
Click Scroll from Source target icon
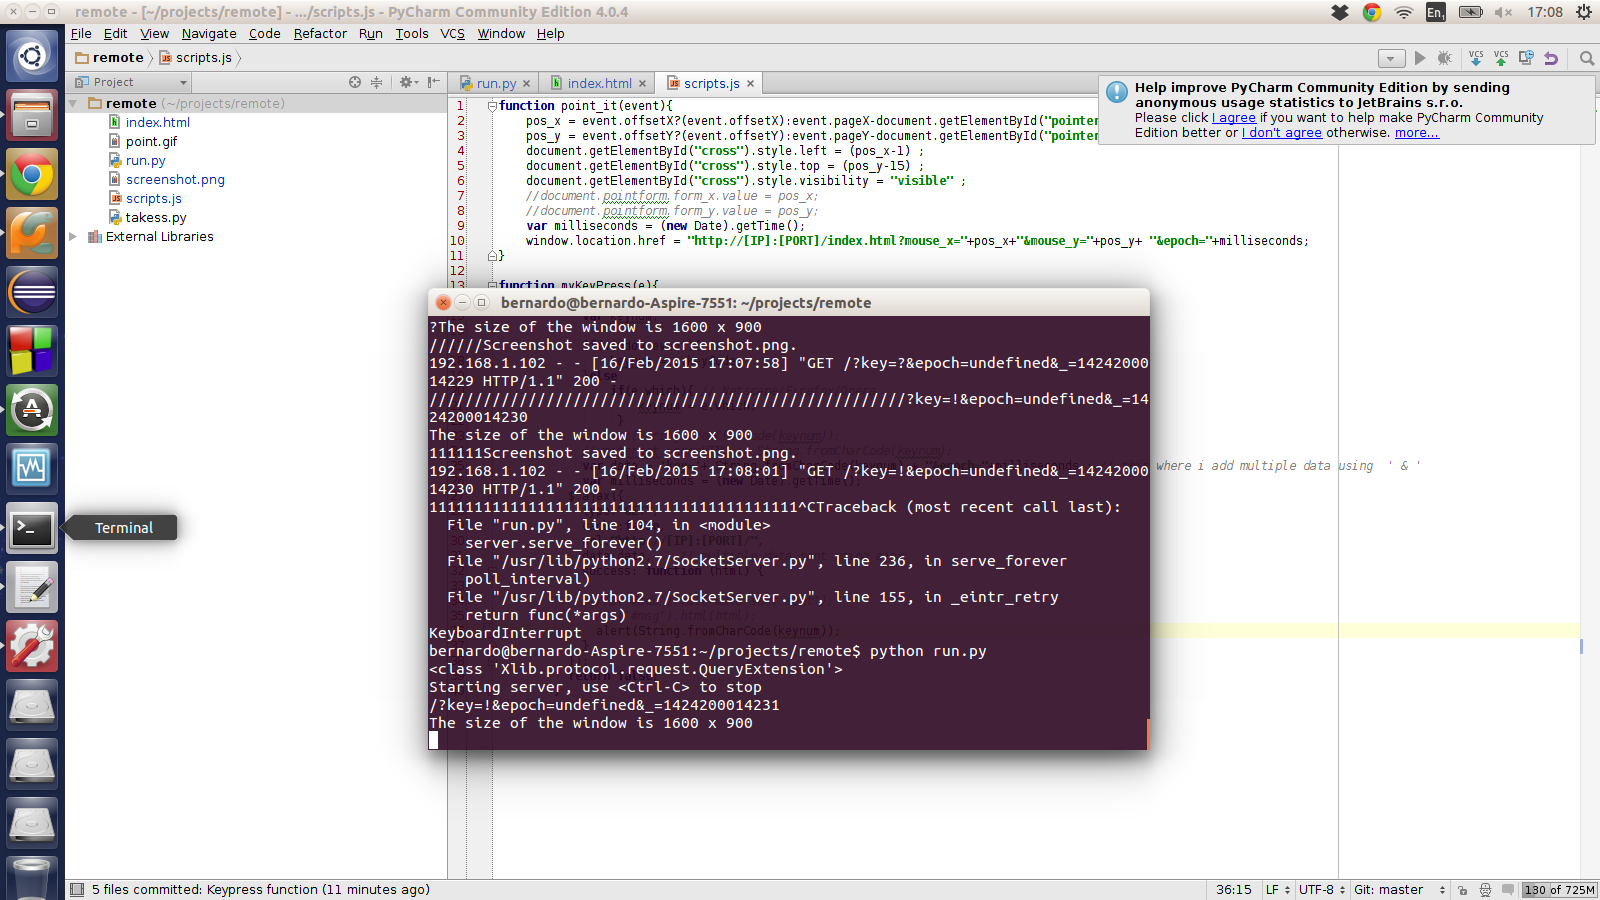pyautogui.click(x=354, y=82)
